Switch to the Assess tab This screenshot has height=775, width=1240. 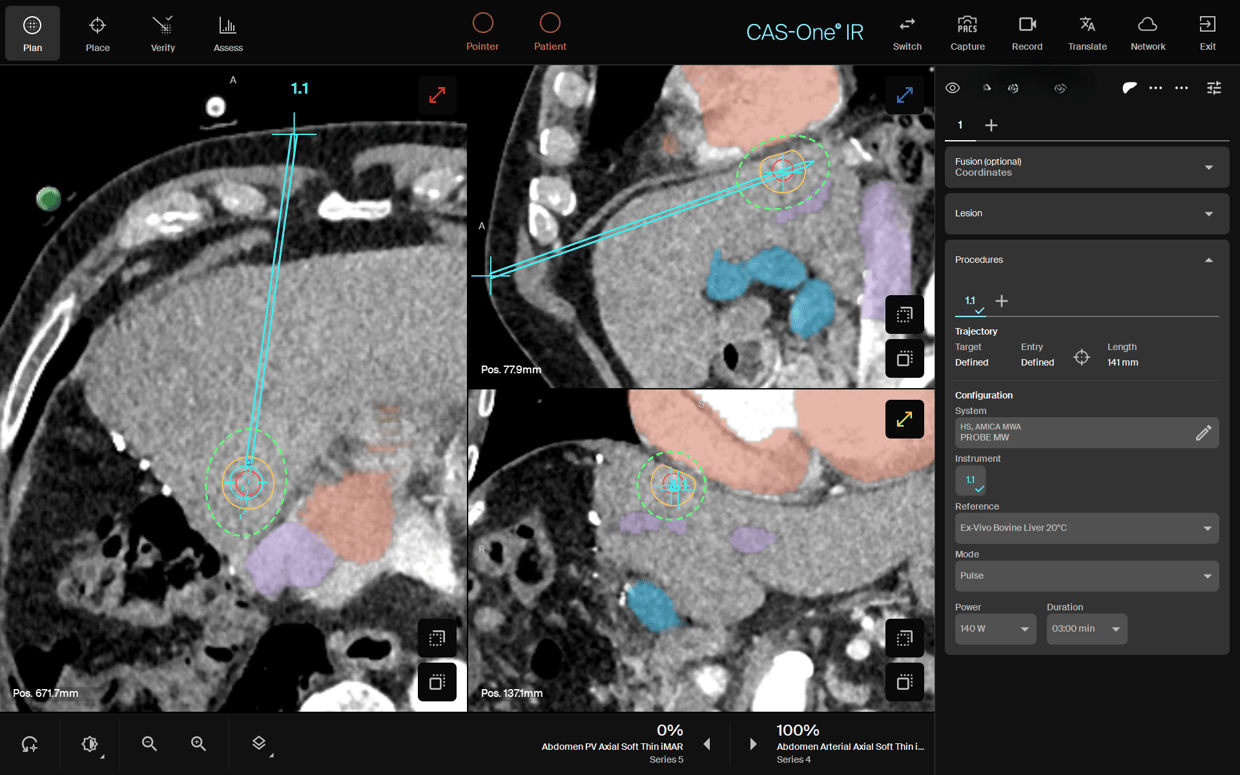(x=228, y=33)
